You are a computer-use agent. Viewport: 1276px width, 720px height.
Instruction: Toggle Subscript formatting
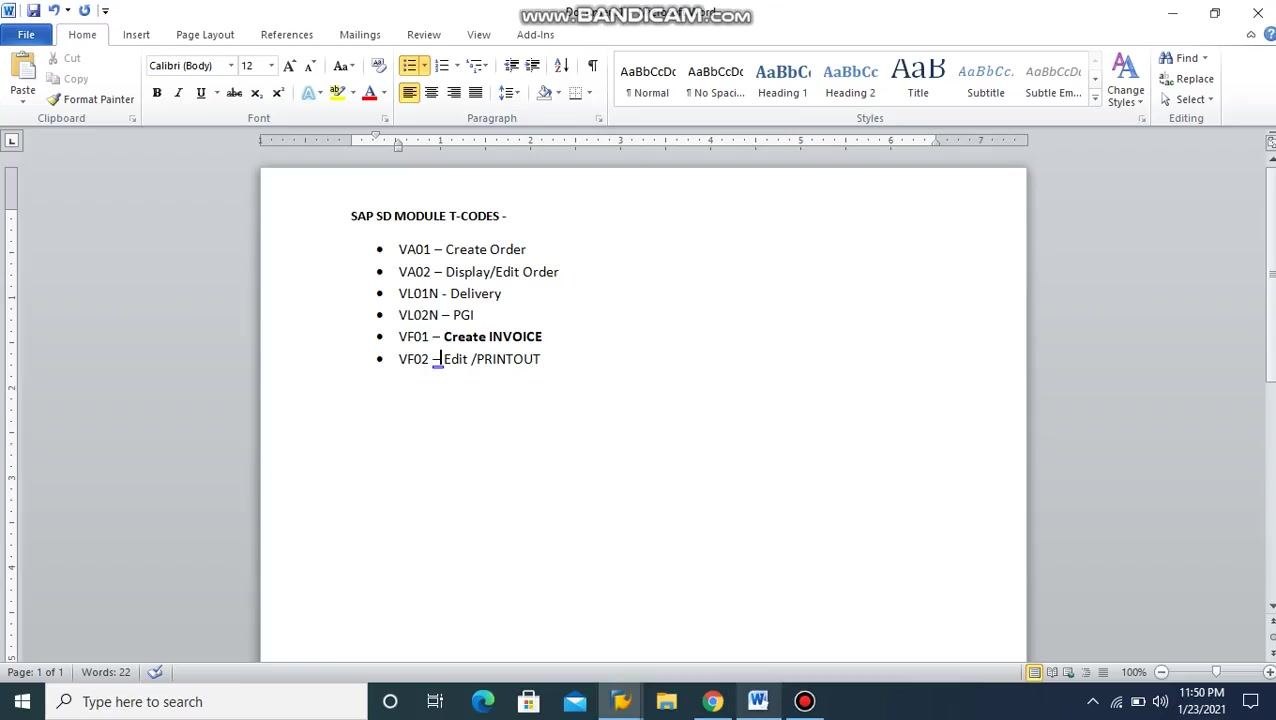pos(256,93)
